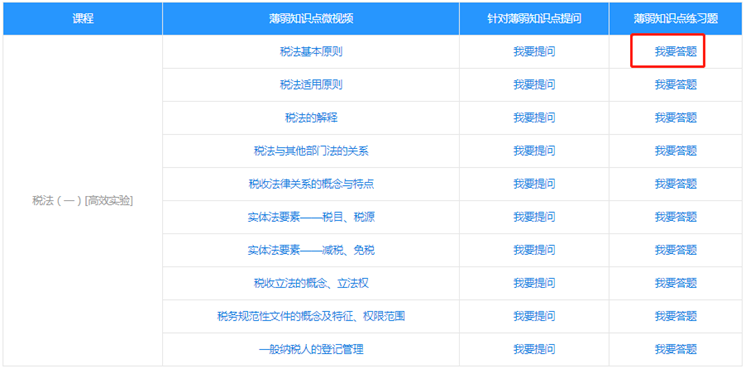Image resolution: width=745 pixels, height=368 pixels.
Task: Select the 薄弱知识点微视频 column header
Action: coord(311,19)
